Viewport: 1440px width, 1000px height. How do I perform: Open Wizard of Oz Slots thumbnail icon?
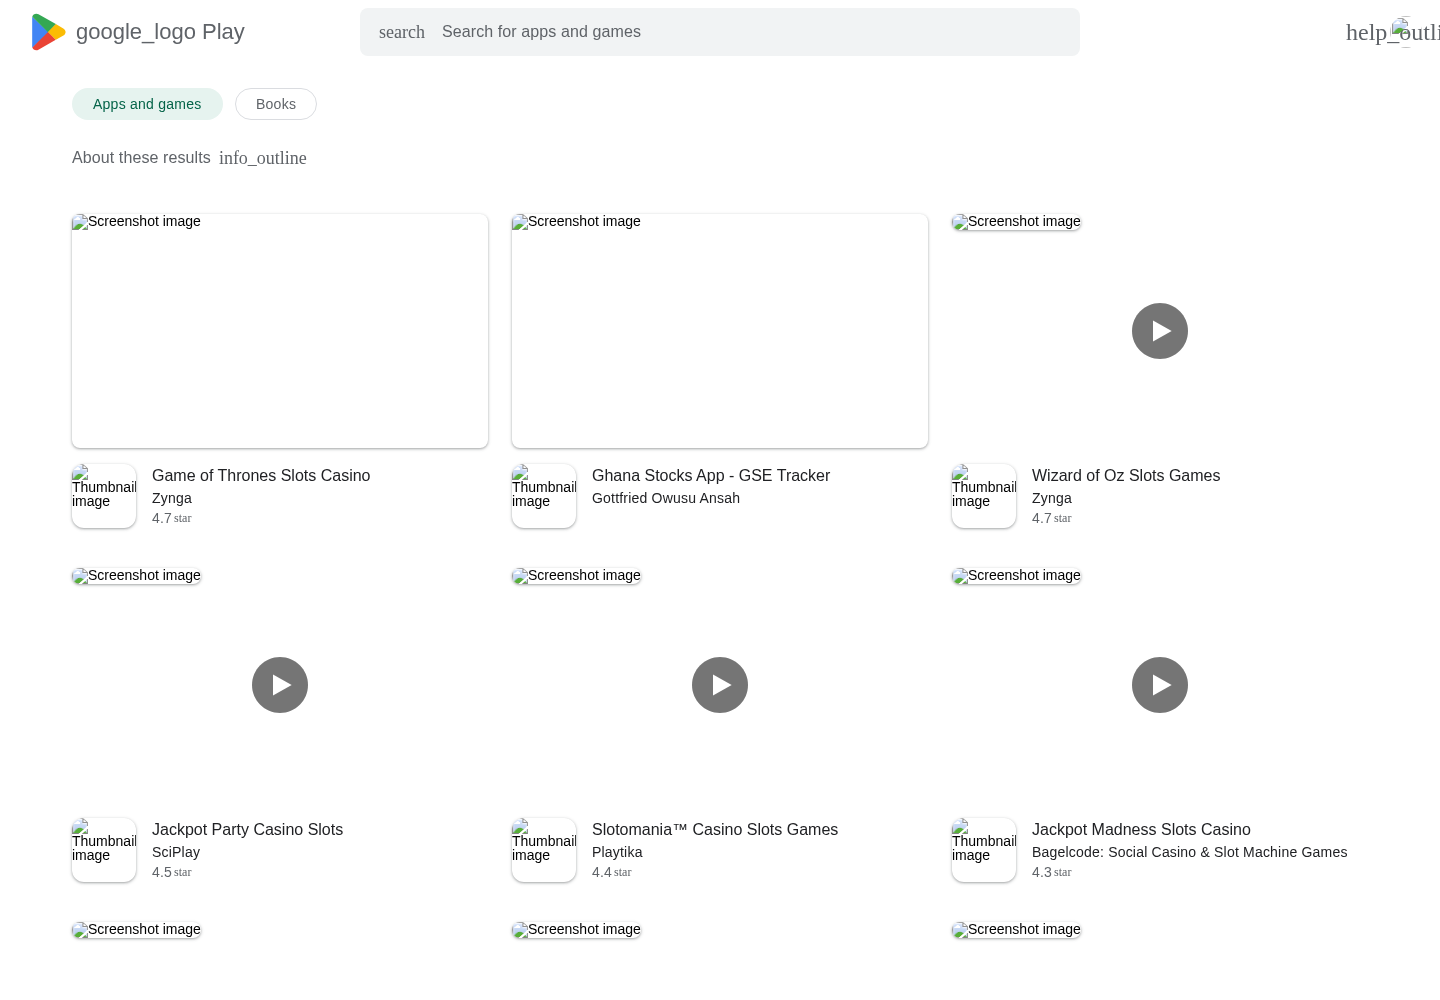coord(984,496)
